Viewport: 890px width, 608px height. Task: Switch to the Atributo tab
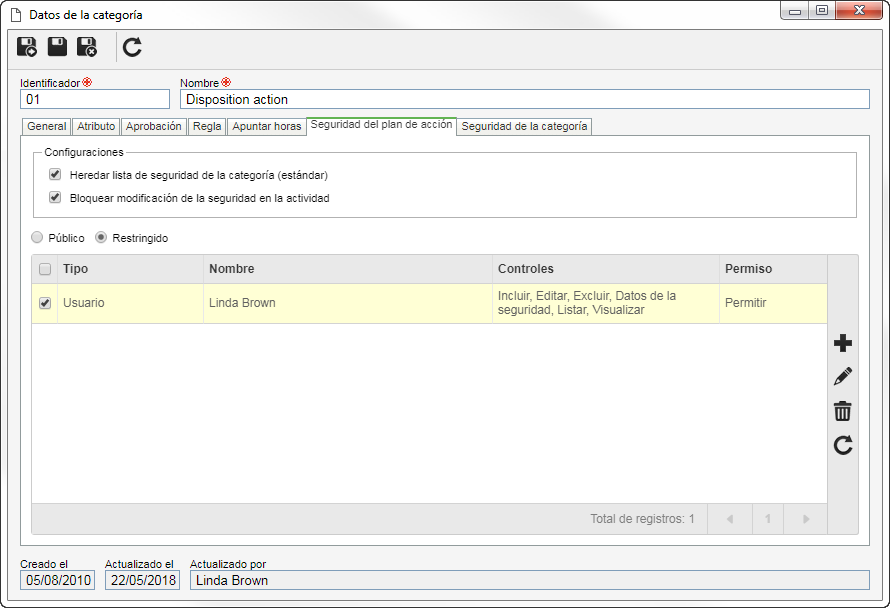coord(96,126)
